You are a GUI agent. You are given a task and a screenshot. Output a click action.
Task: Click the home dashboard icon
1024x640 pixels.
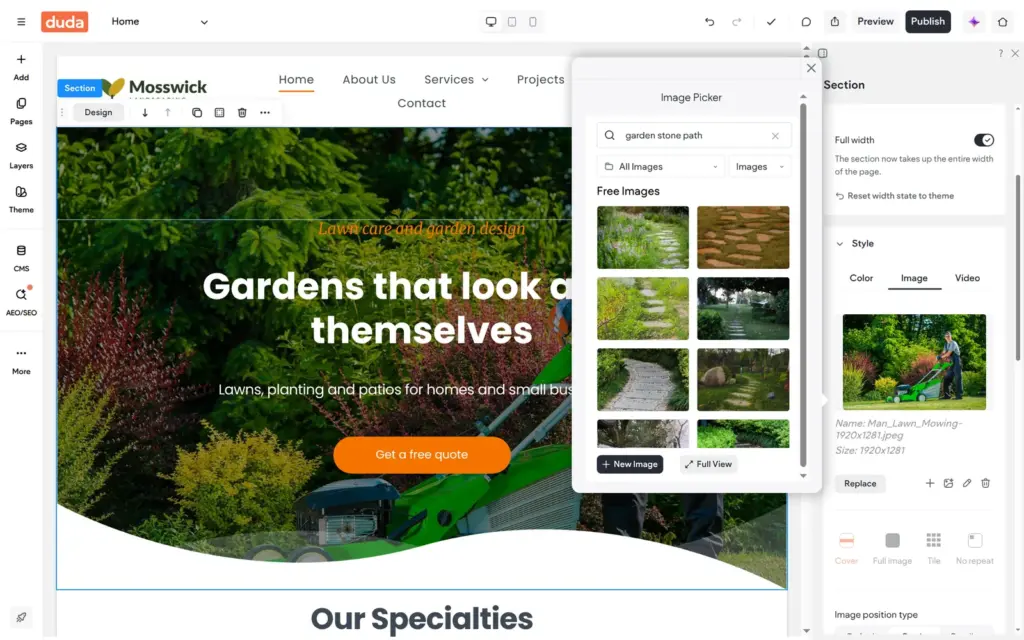(1002, 22)
